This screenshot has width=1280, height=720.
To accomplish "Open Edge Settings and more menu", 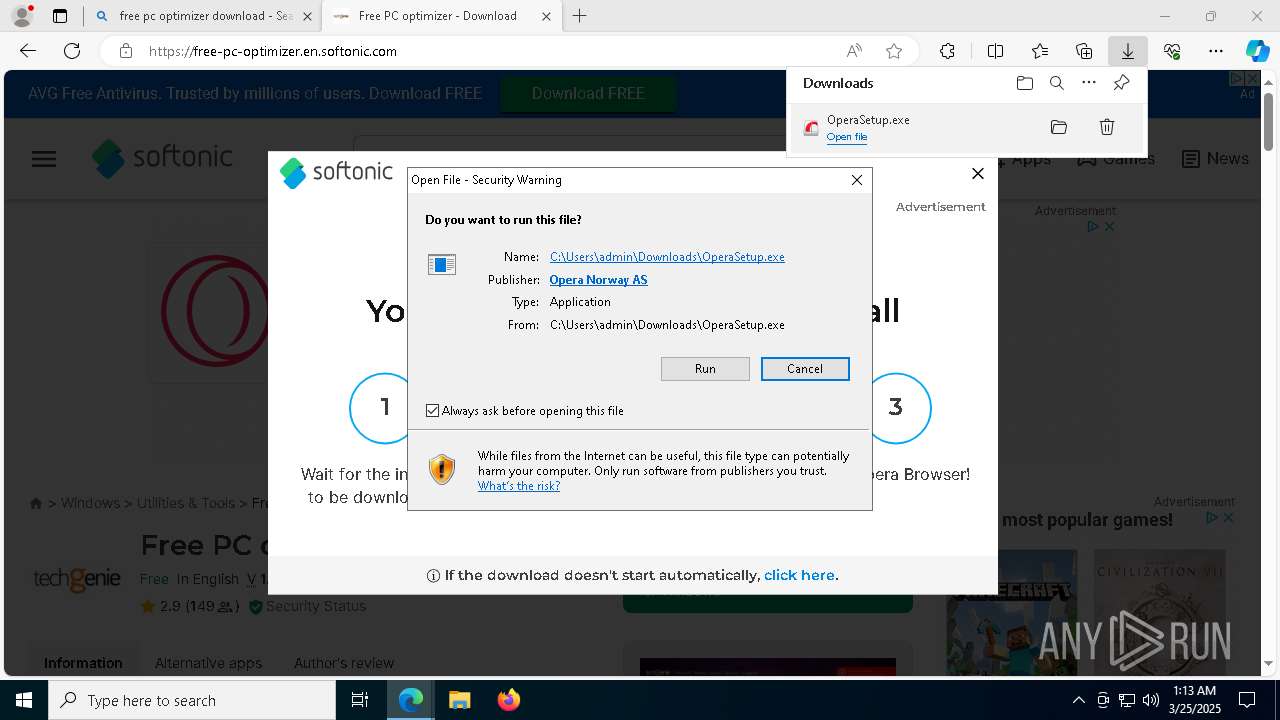I will tap(1216, 51).
